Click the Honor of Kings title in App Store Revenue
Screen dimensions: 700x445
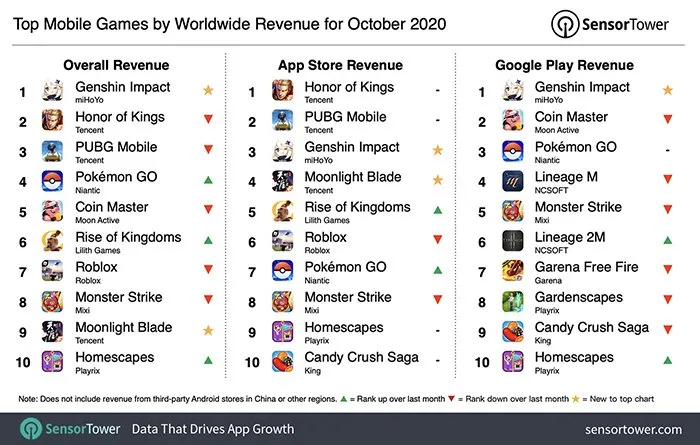[348, 87]
